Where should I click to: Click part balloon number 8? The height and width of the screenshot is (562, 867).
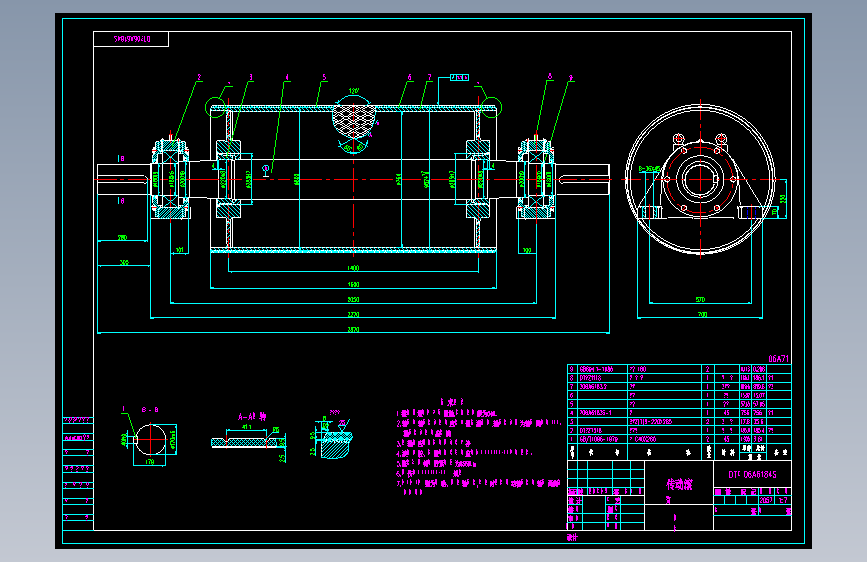click(550, 77)
